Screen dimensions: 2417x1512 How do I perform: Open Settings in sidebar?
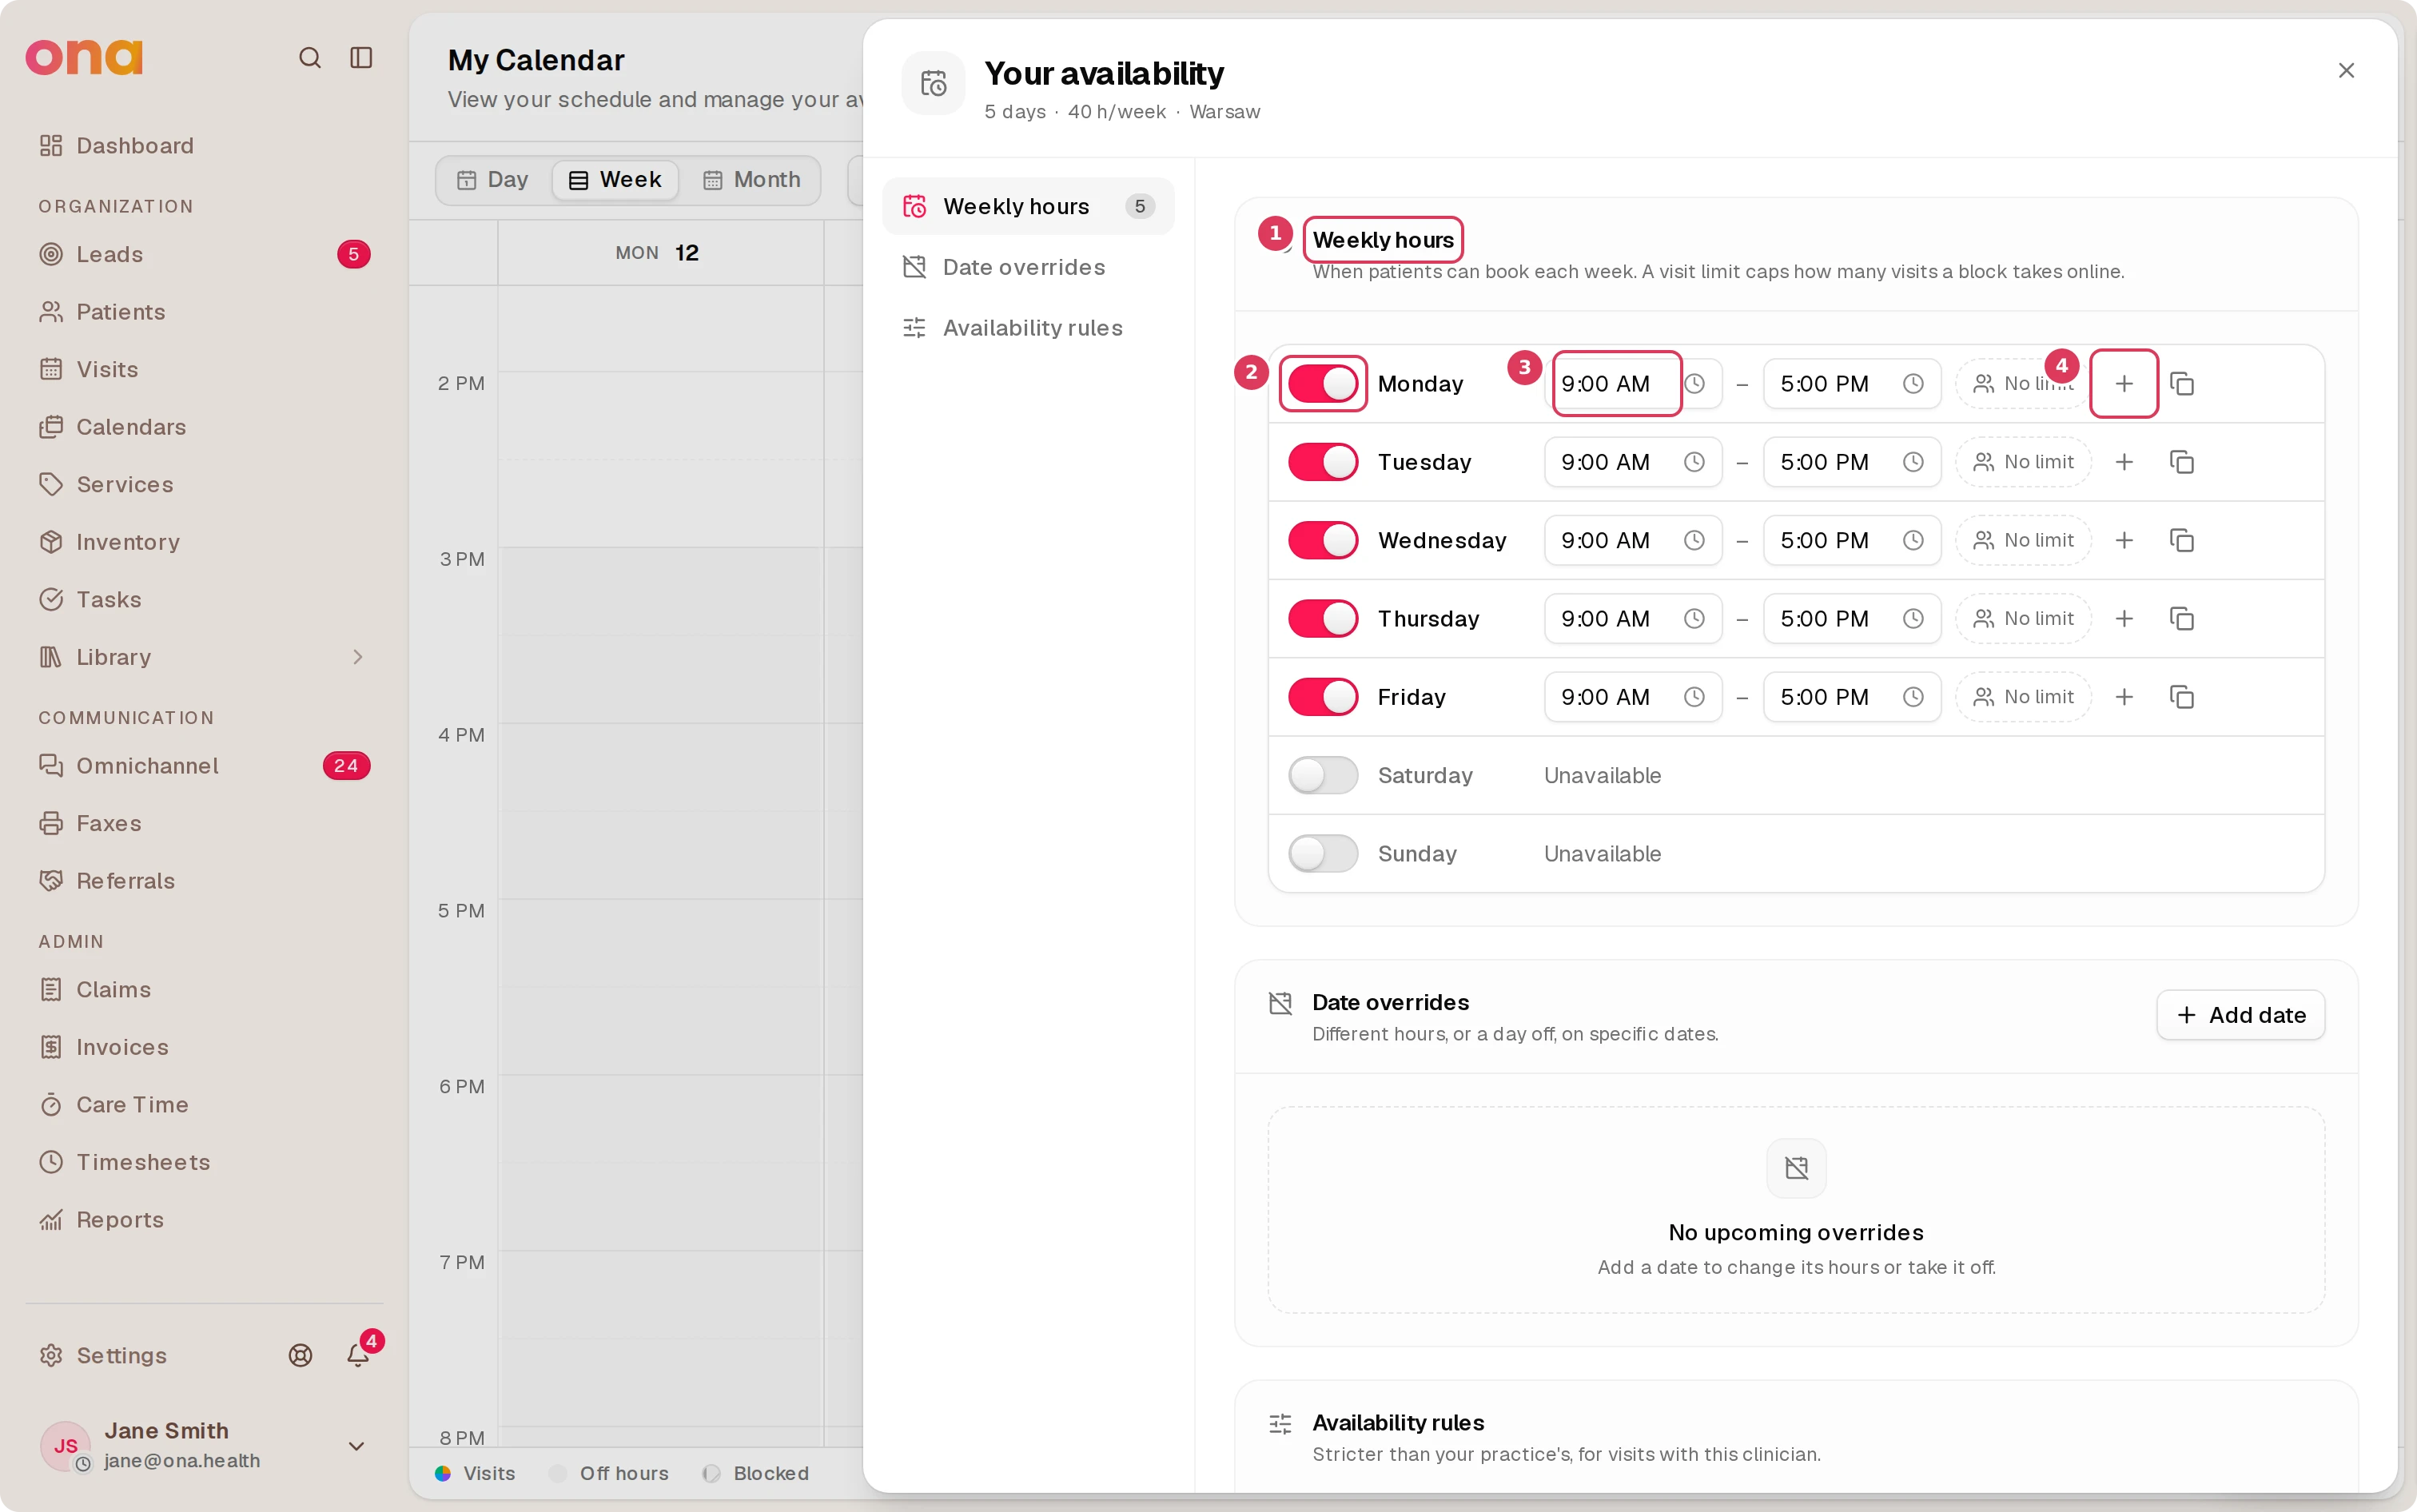click(x=104, y=1355)
